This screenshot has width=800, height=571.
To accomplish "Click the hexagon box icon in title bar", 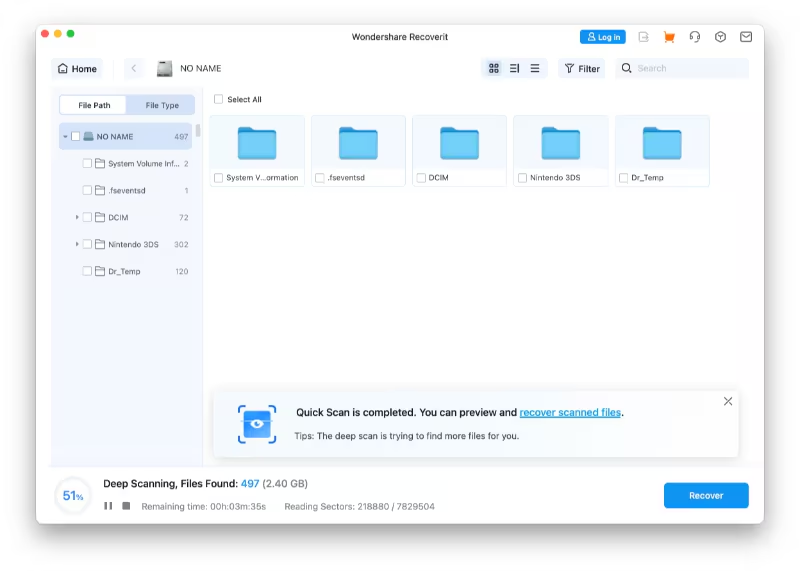I will tap(720, 37).
